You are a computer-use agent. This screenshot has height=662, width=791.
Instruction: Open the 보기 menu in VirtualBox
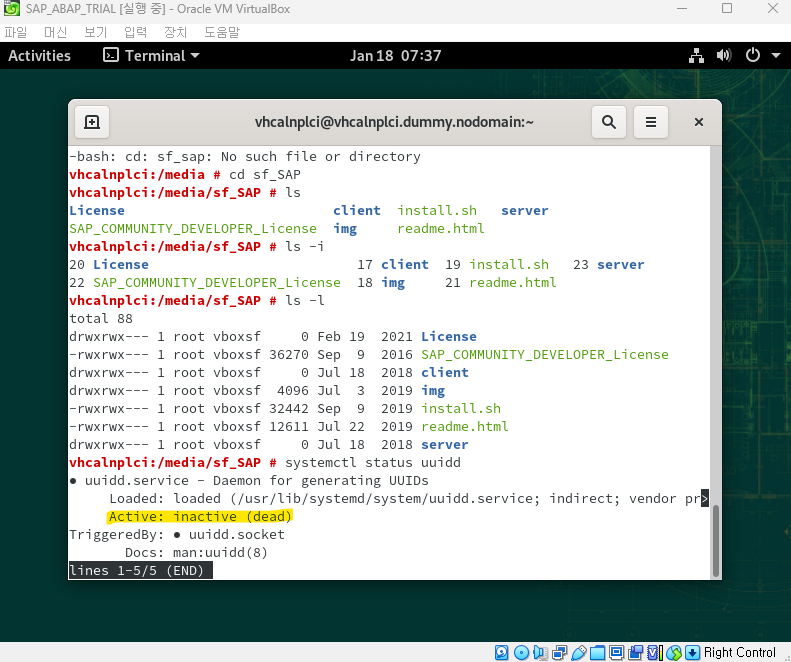(95, 32)
